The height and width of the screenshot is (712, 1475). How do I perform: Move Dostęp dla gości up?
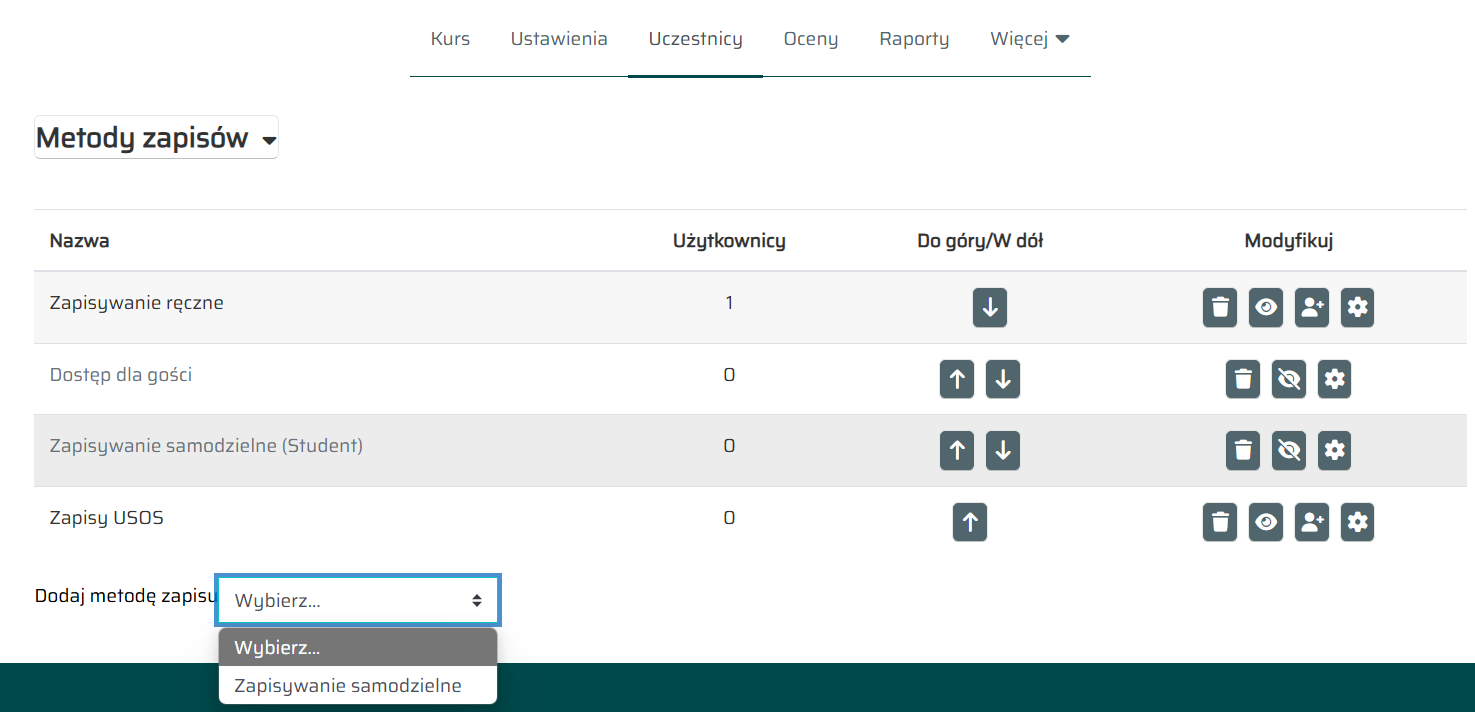click(957, 379)
